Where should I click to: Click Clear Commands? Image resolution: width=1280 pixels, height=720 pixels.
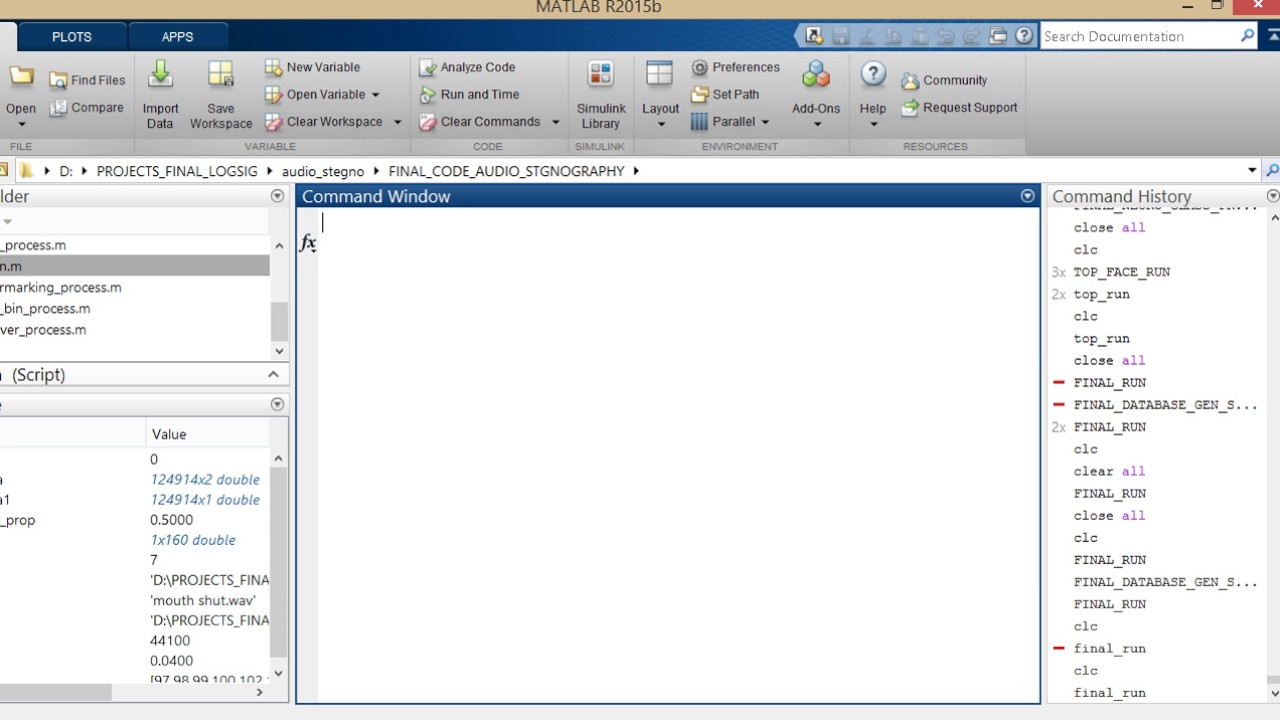[x=479, y=122]
